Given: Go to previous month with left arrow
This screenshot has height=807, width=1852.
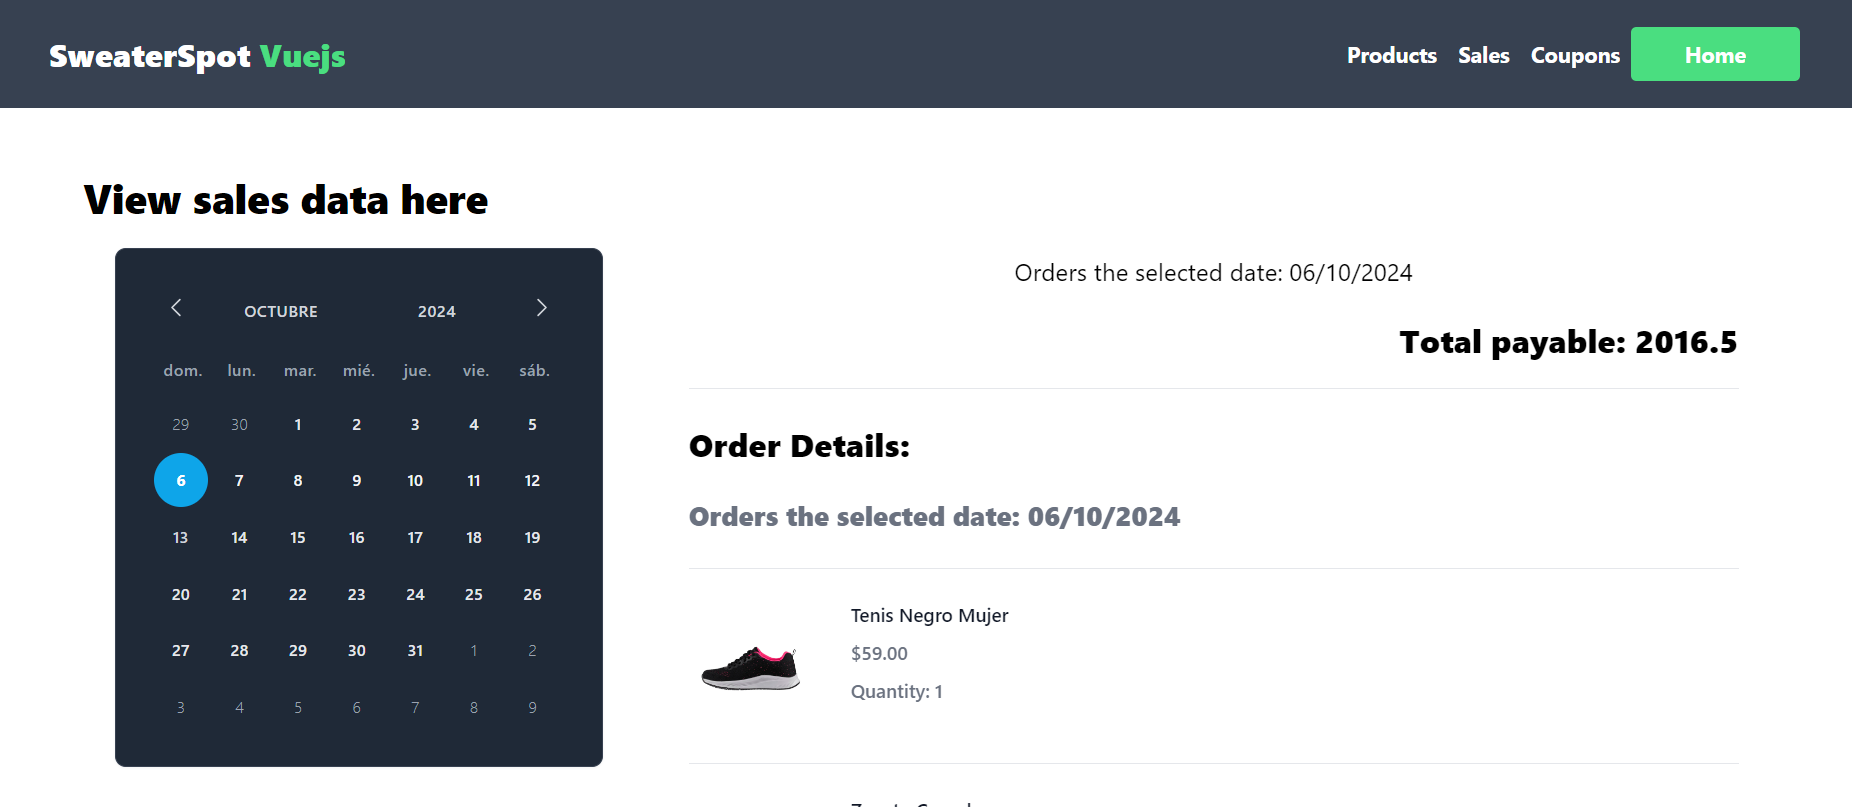Looking at the screenshot, I should (x=176, y=308).
